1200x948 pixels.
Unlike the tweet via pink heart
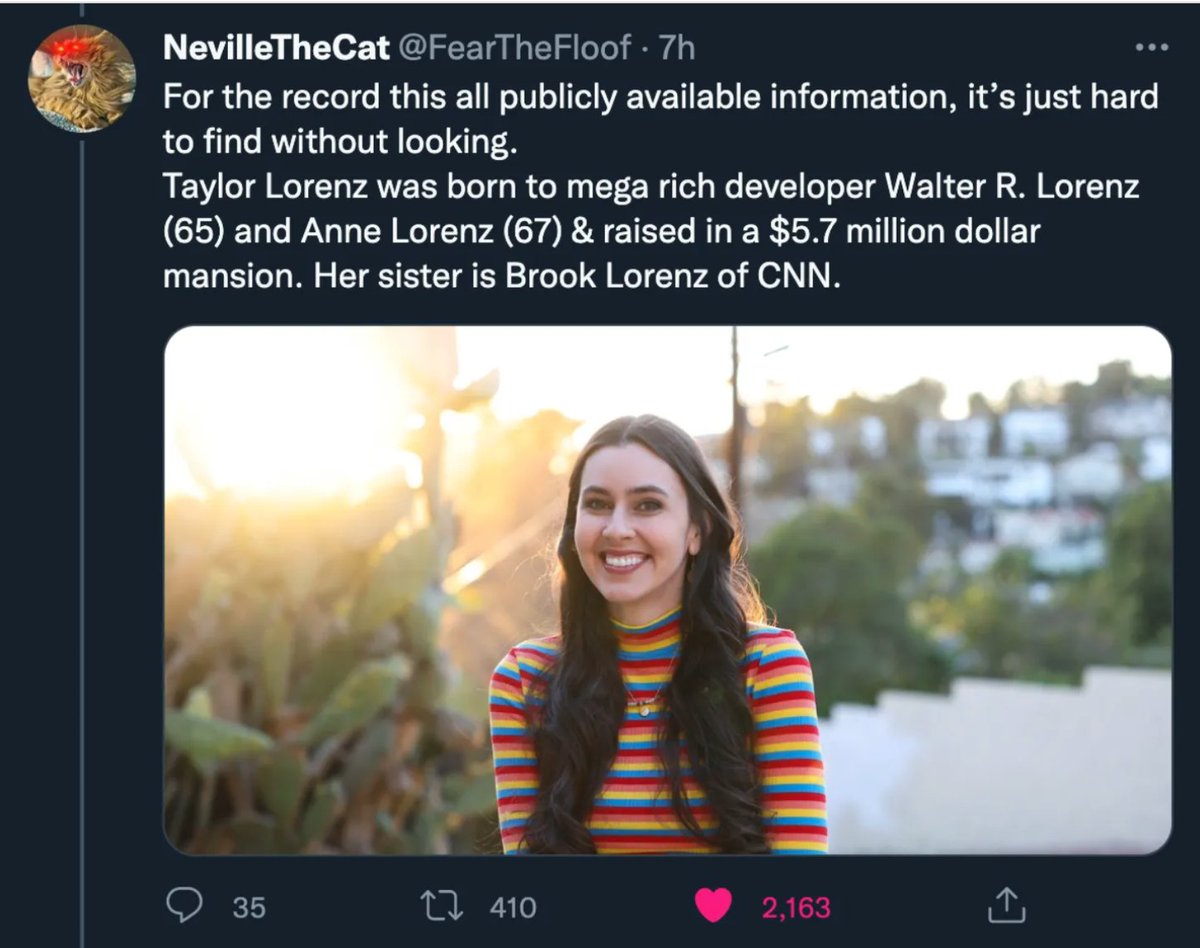click(x=712, y=906)
